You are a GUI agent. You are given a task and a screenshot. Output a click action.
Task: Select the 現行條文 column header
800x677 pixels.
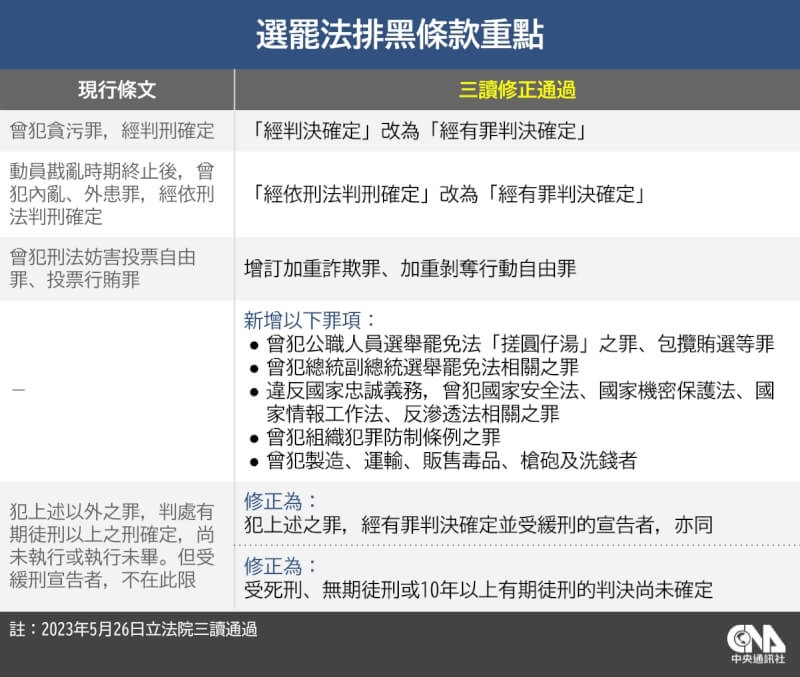pos(117,90)
